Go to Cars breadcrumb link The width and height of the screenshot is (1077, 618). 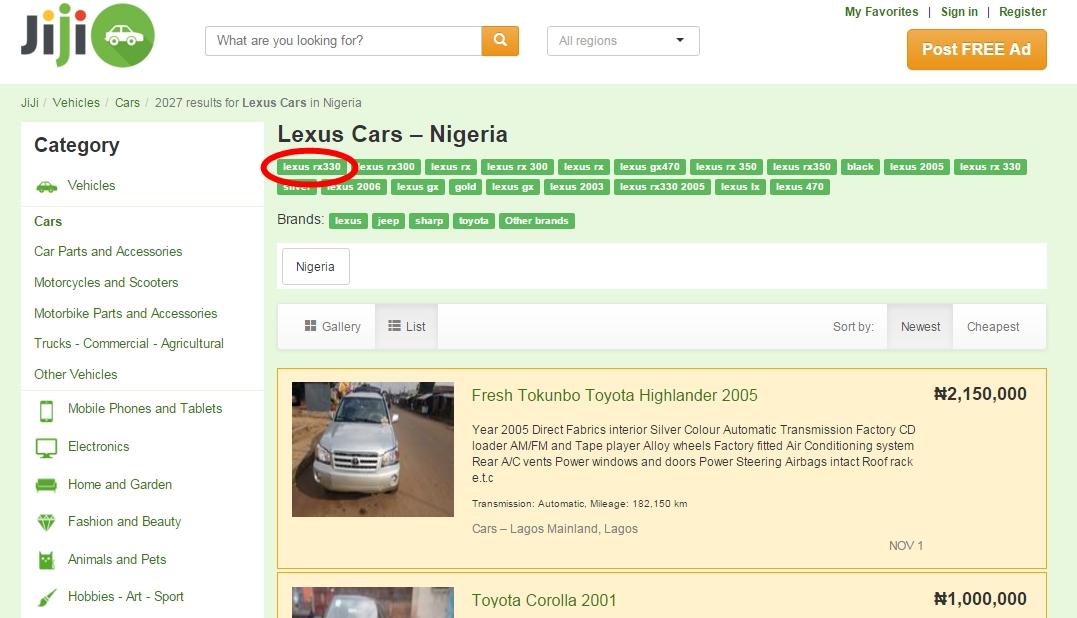pos(127,102)
